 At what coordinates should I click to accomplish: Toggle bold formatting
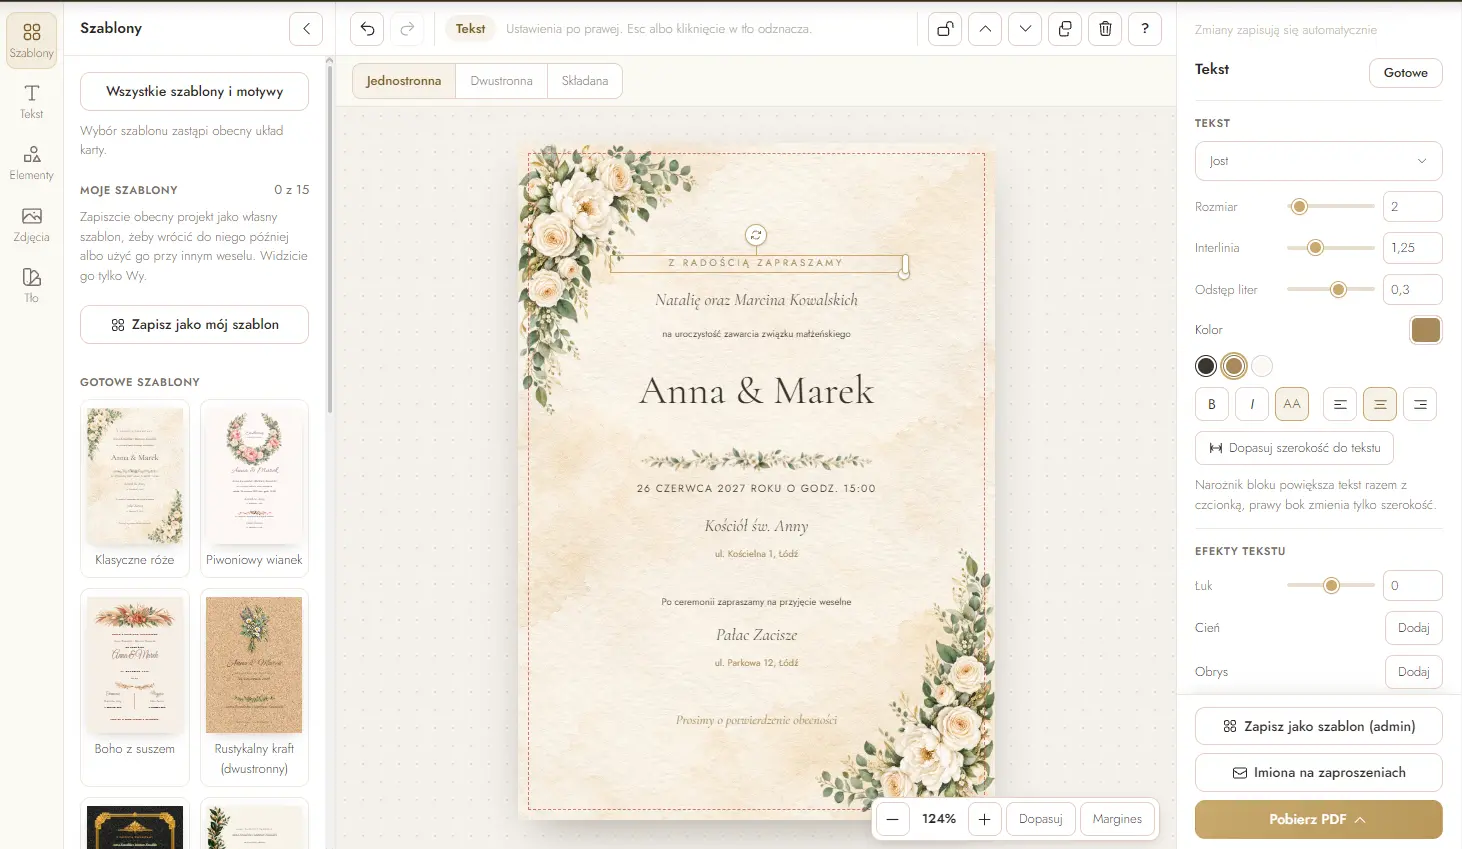coord(1212,404)
